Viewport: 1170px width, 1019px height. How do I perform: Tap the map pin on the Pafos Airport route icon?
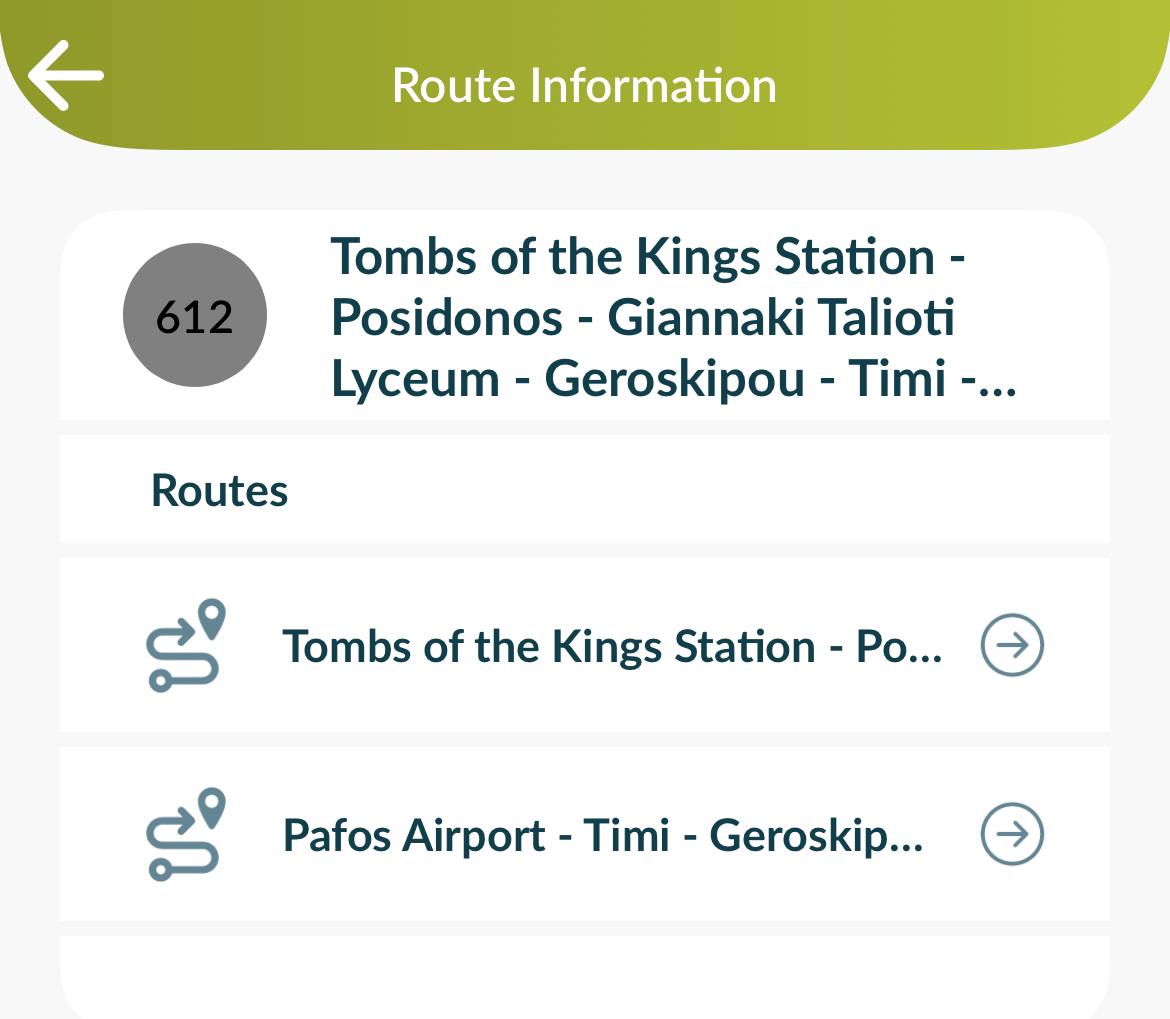pyautogui.click(x=212, y=806)
